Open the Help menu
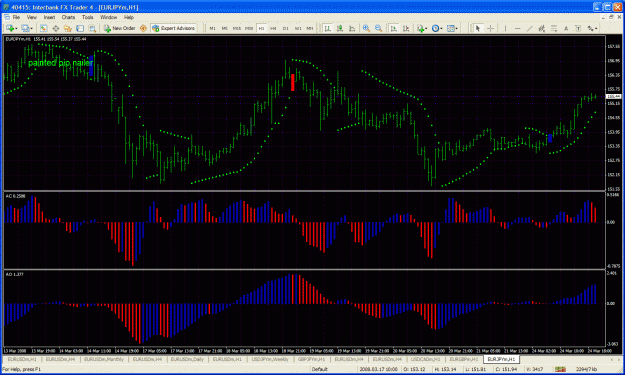The width and height of the screenshot is (625, 375). pyautogui.click(x=129, y=17)
